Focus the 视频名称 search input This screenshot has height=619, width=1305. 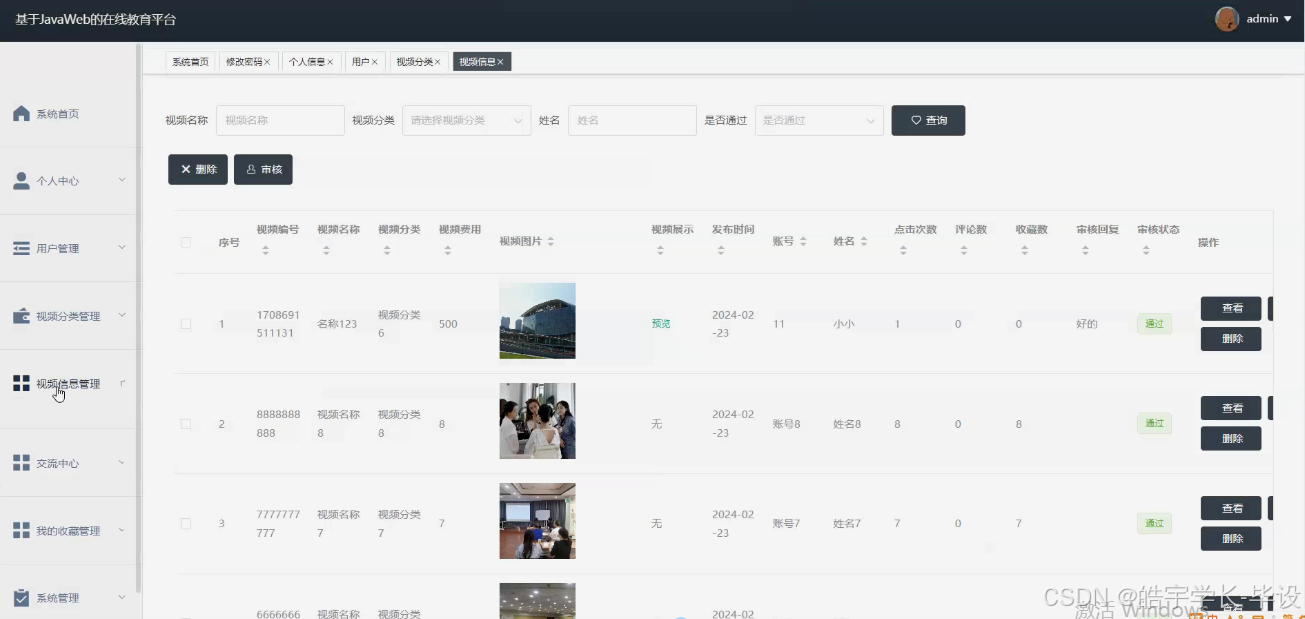tap(280, 120)
